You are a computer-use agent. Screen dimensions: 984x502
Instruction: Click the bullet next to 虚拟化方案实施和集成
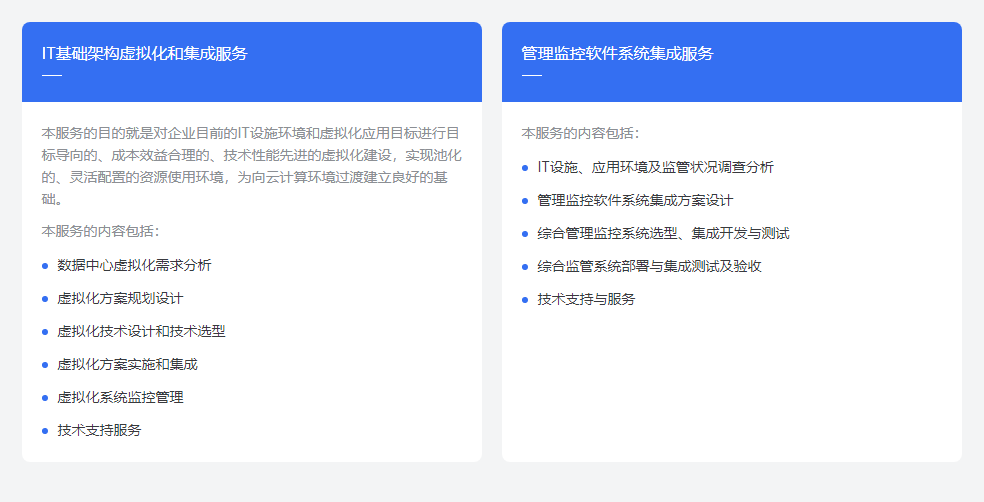coord(45,365)
